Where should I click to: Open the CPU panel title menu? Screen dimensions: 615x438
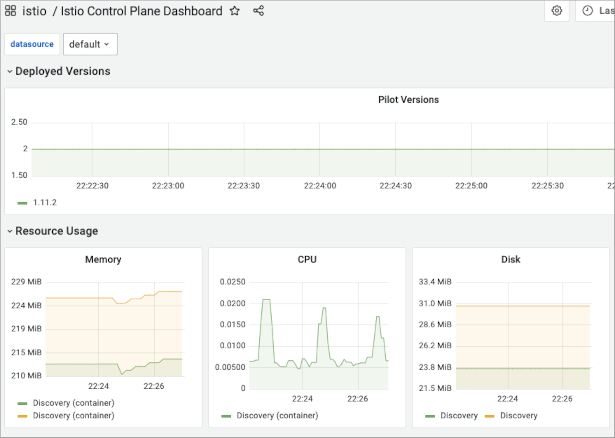point(307,259)
